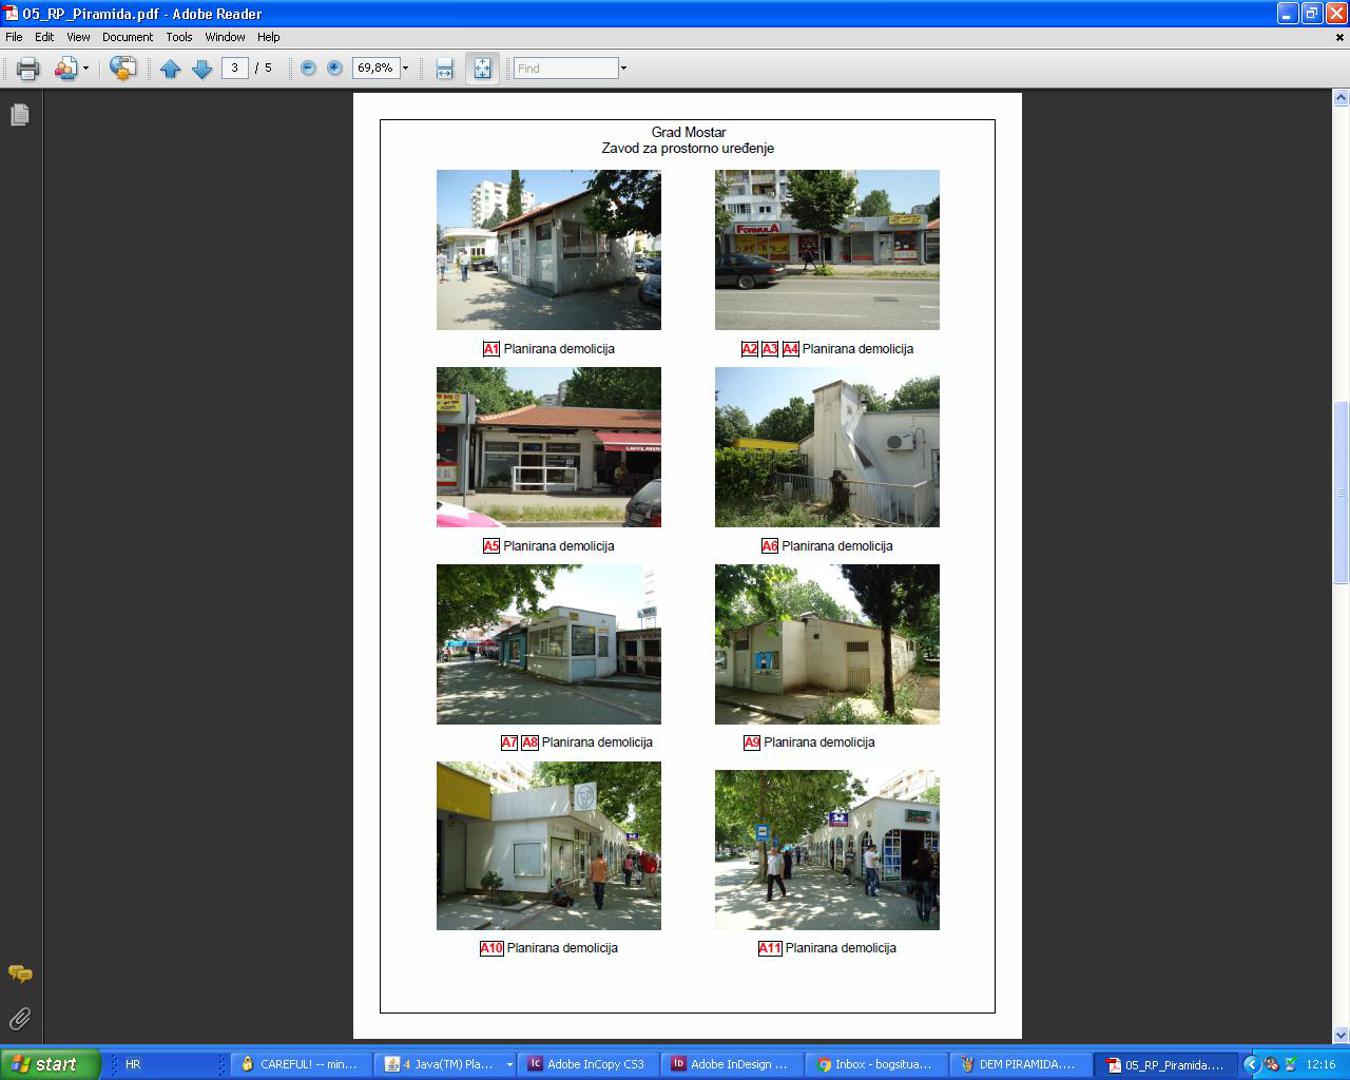Go to next page with down arrow
This screenshot has width=1350, height=1080.
coord(202,68)
